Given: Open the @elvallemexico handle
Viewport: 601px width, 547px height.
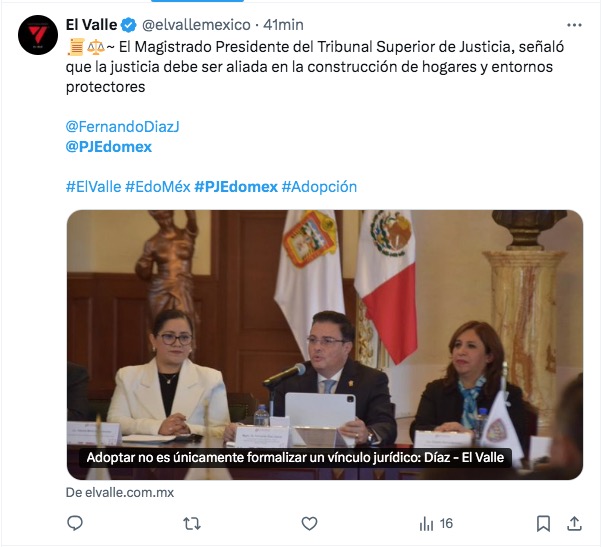Looking at the screenshot, I should [196, 25].
